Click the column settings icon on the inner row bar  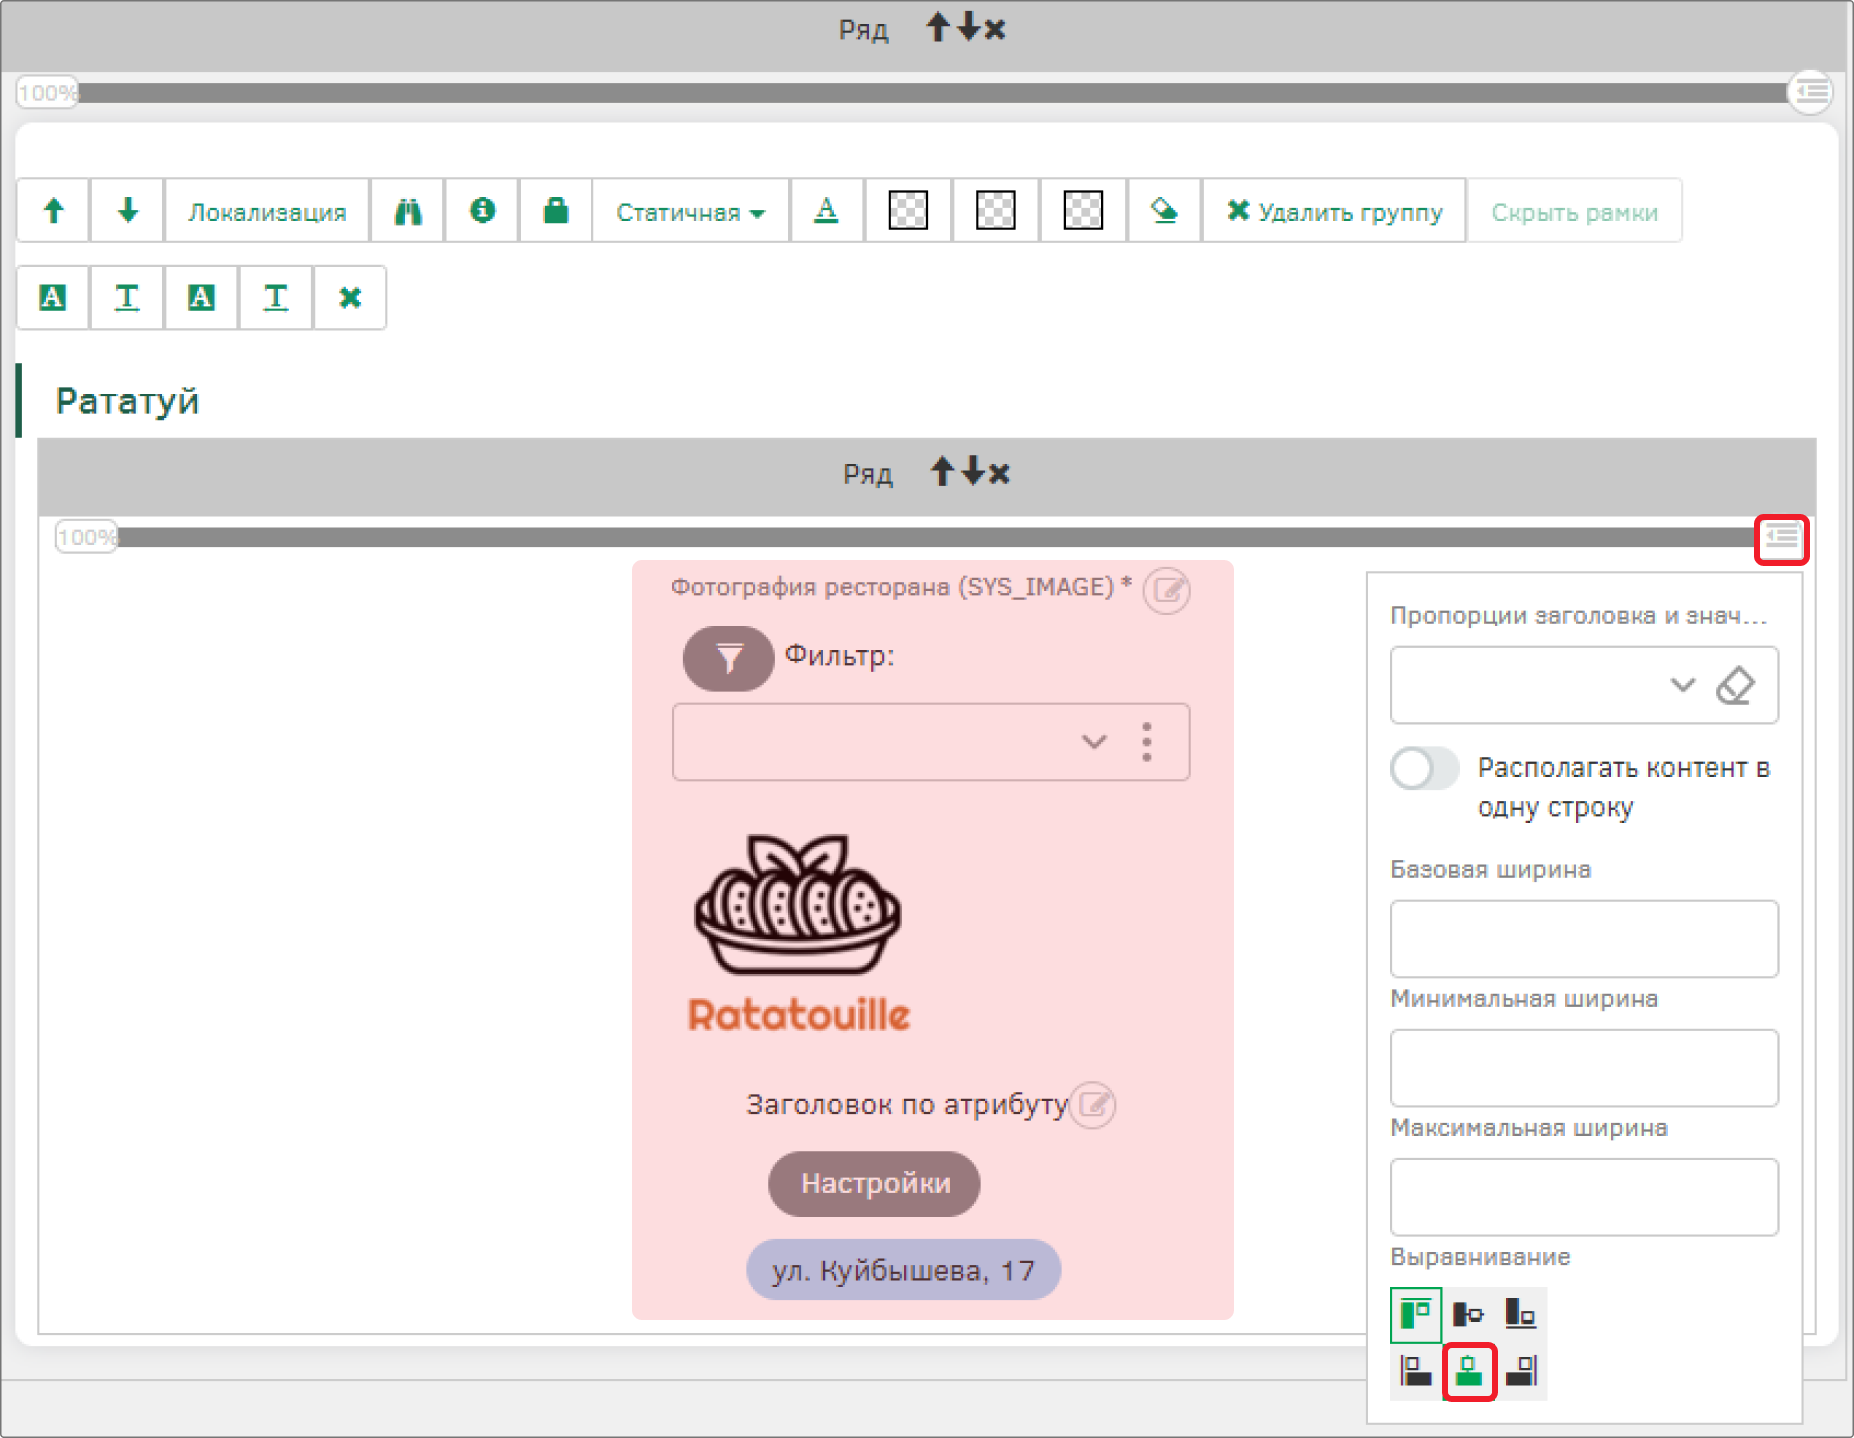(x=1781, y=539)
